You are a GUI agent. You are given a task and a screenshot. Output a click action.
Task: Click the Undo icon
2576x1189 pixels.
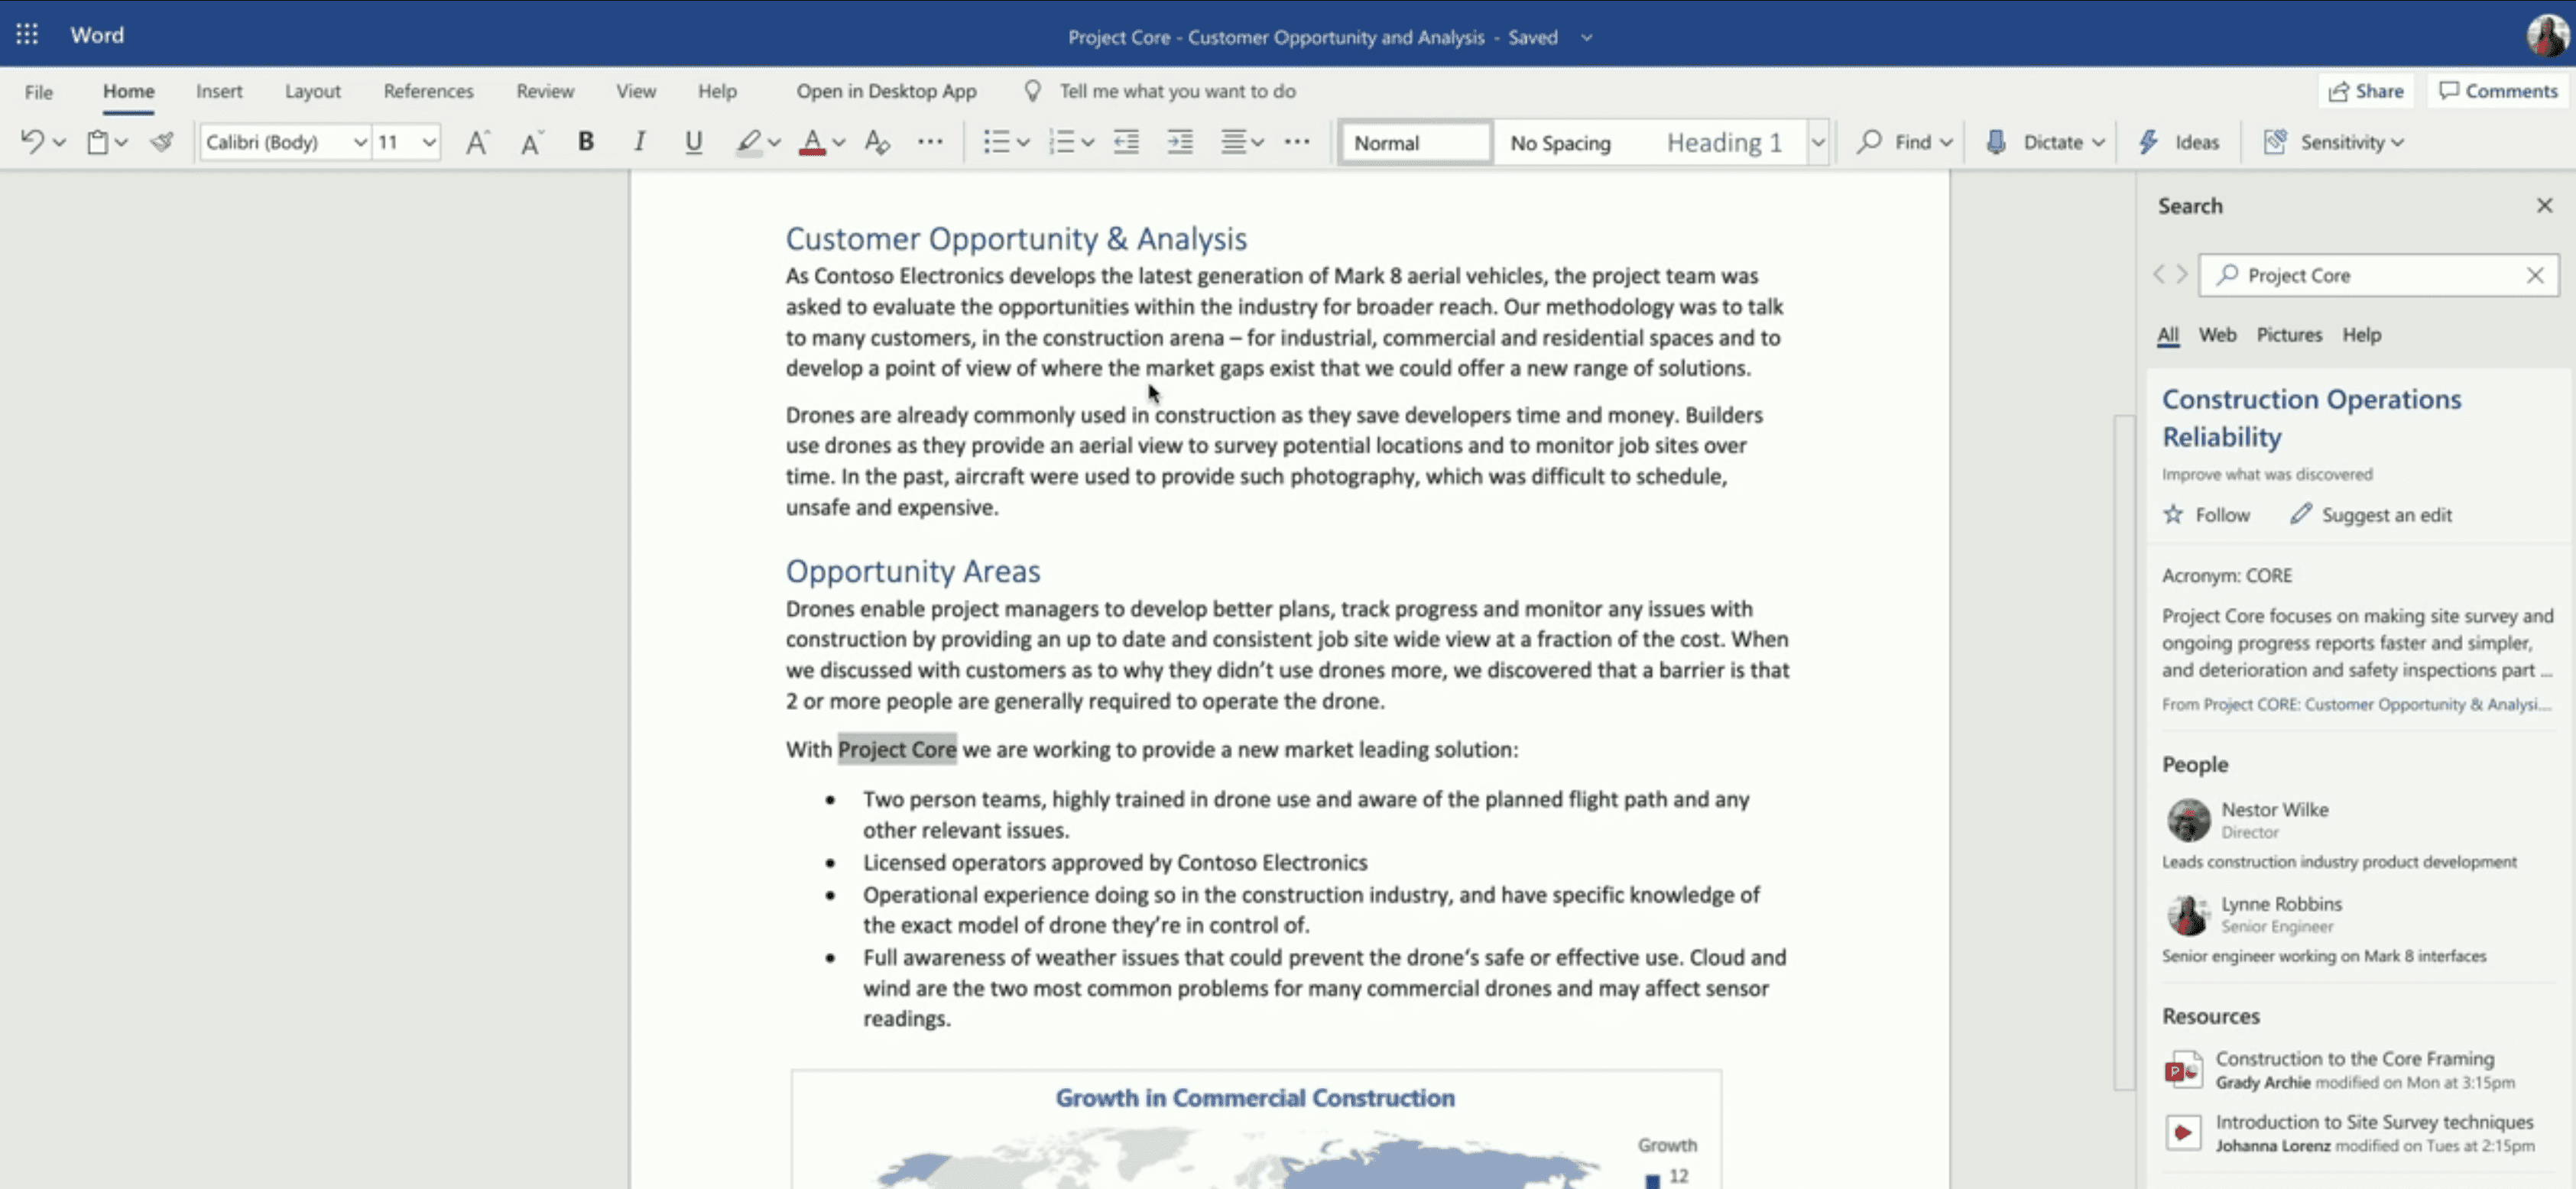32,142
